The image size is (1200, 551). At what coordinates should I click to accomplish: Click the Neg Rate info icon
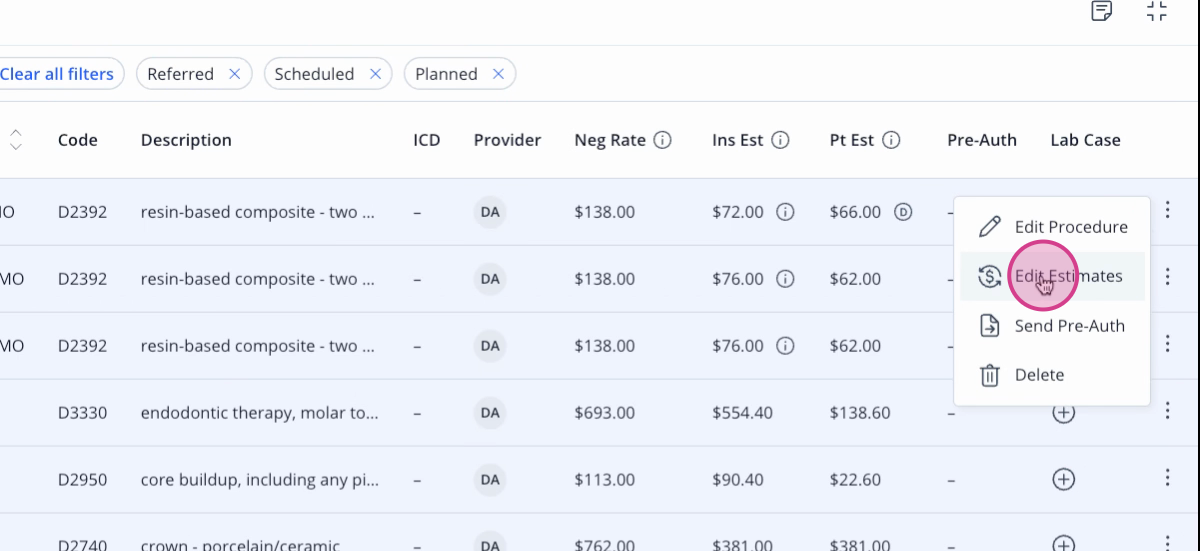[x=662, y=140]
